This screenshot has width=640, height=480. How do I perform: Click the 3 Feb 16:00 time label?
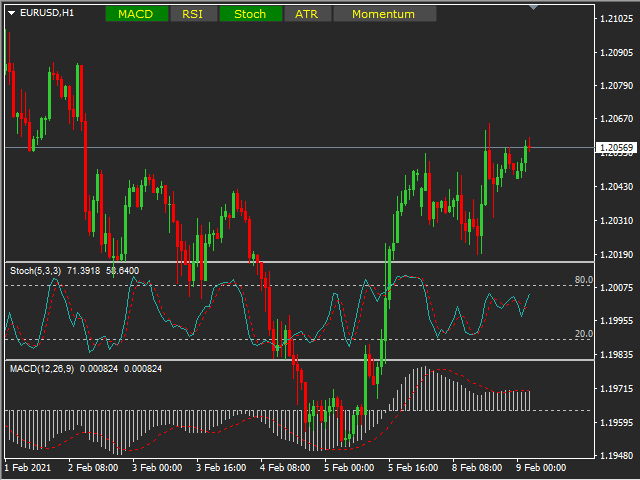point(221,468)
